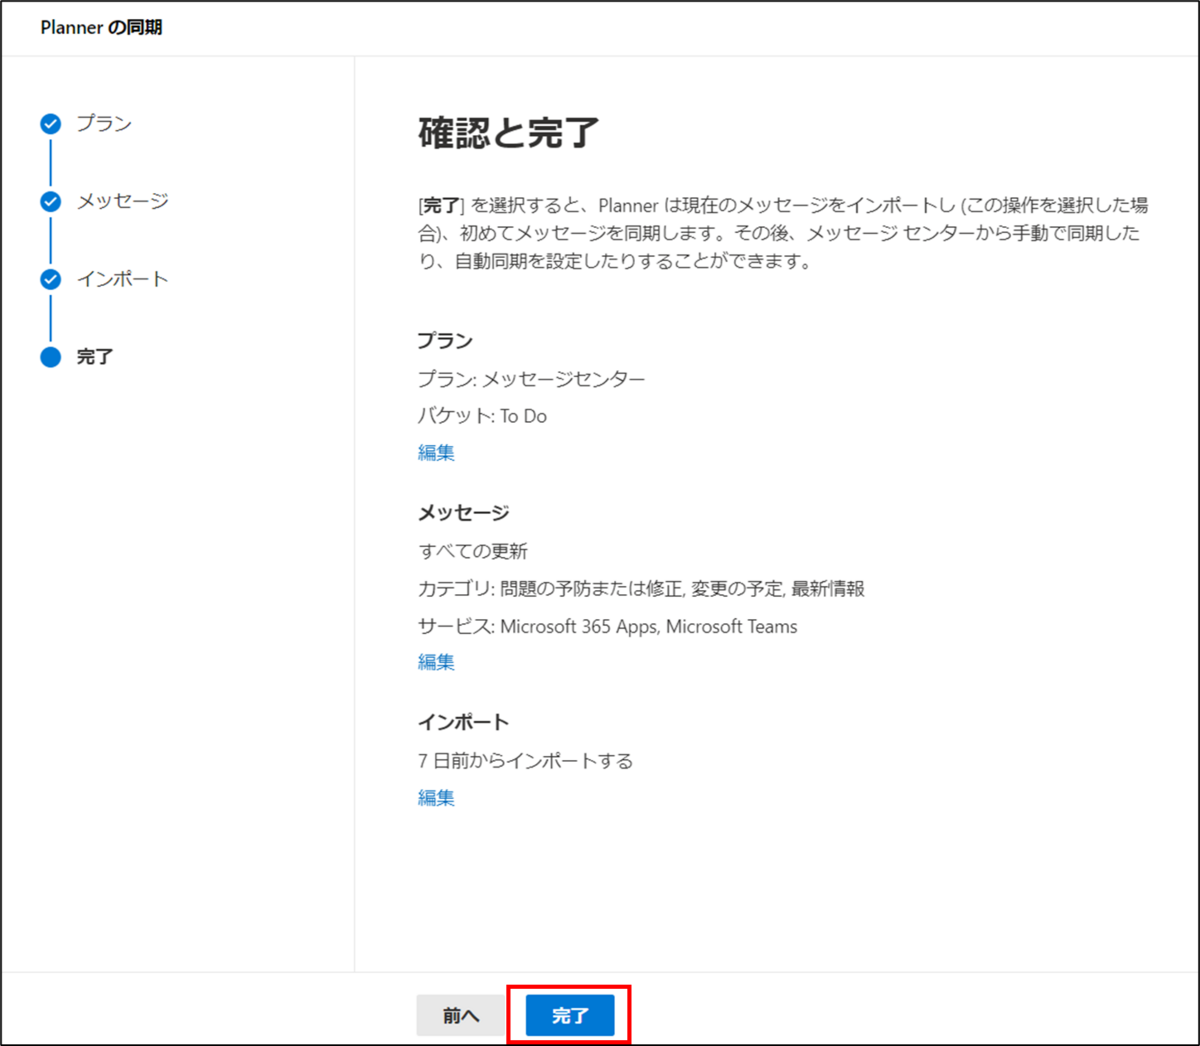The width and height of the screenshot is (1200, 1046).
Task: Click the カテゴリ line listing 問題の予防または修正
Action: [641, 588]
